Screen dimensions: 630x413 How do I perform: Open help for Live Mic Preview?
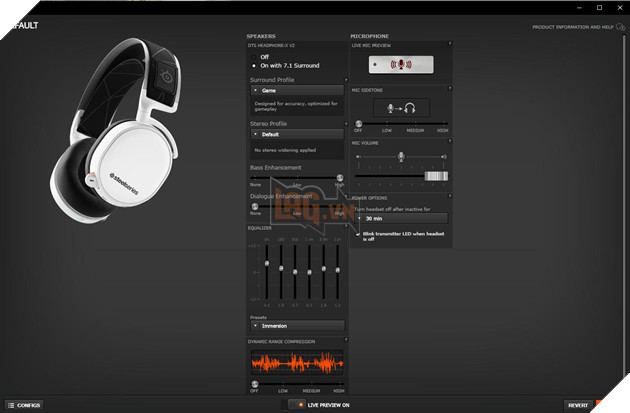[x=450, y=43]
